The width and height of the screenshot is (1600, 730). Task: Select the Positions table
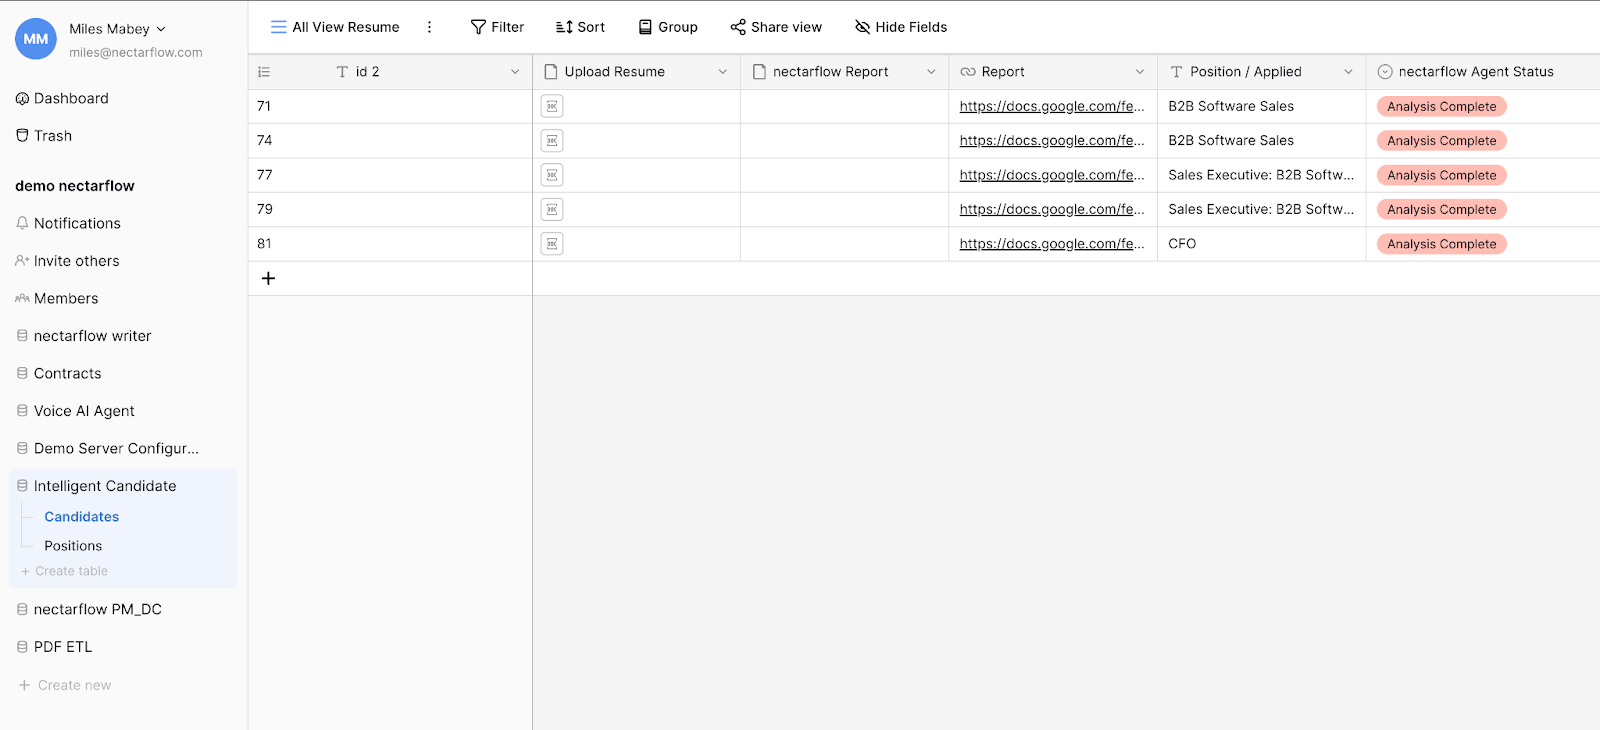pyautogui.click(x=73, y=546)
